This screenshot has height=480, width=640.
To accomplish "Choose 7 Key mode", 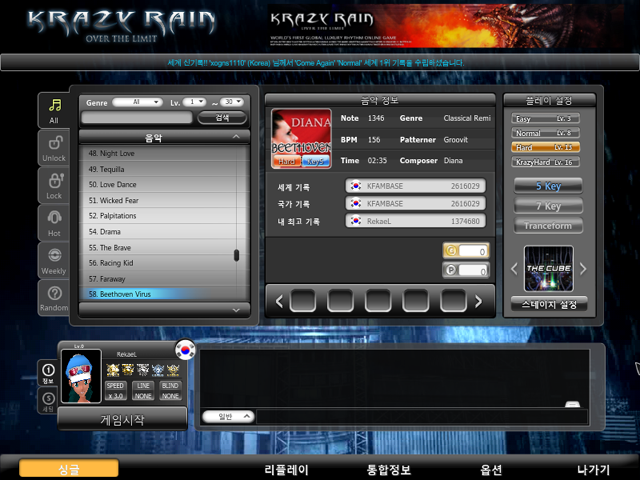I will click(x=548, y=206).
